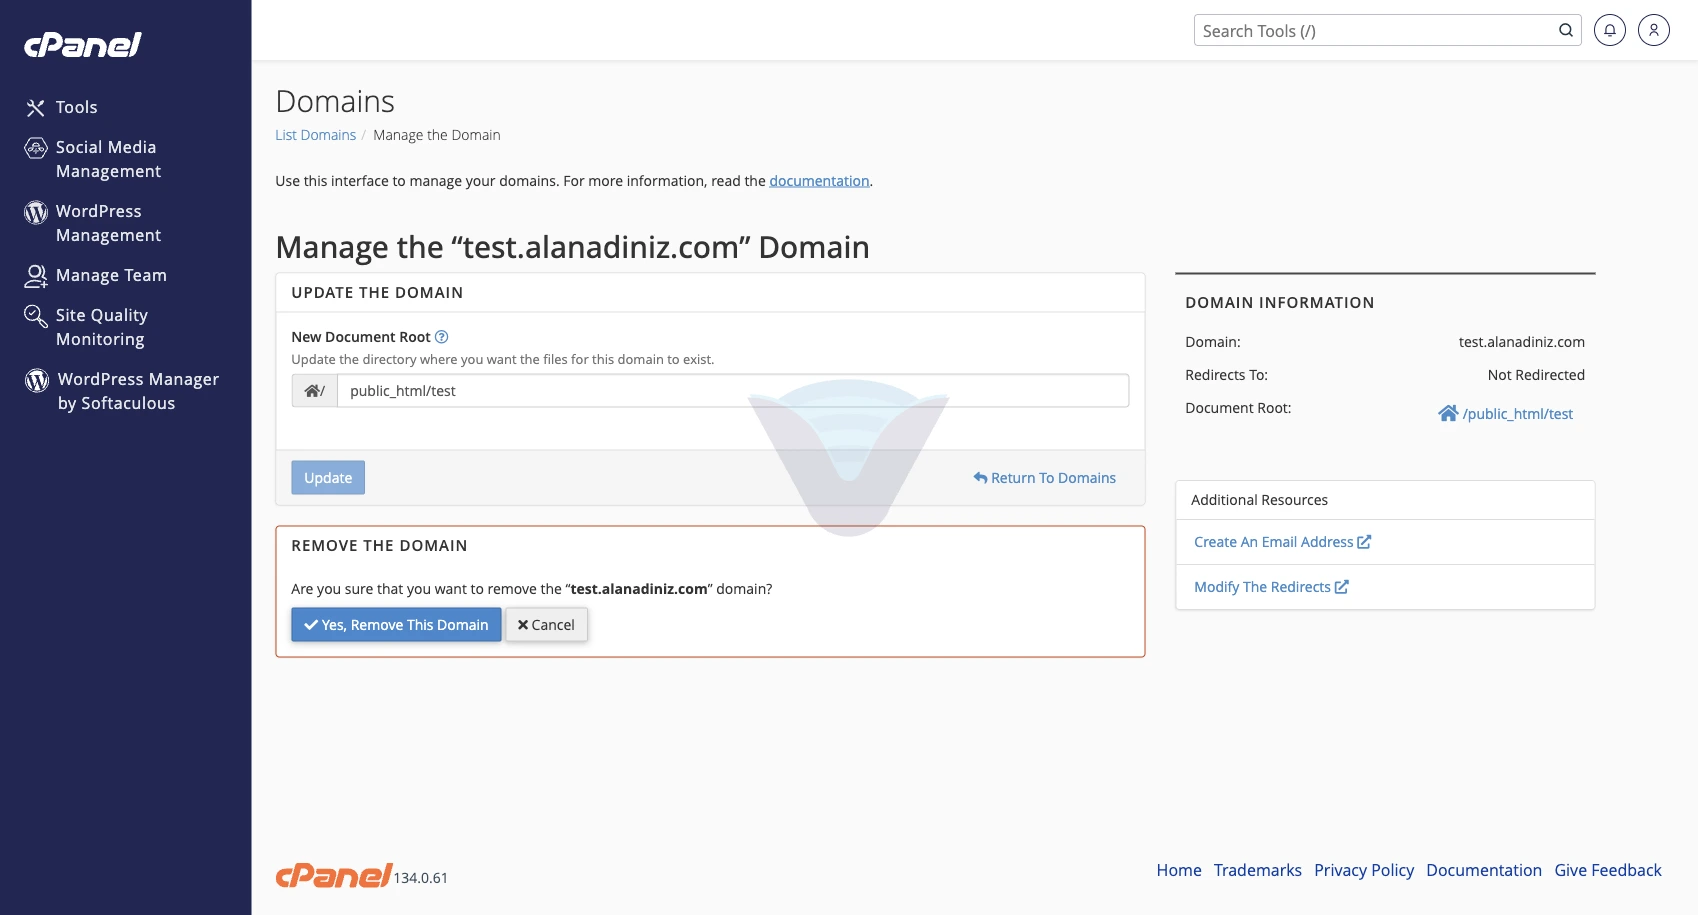
Task: Click the search magnifier icon
Action: coord(1566,30)
